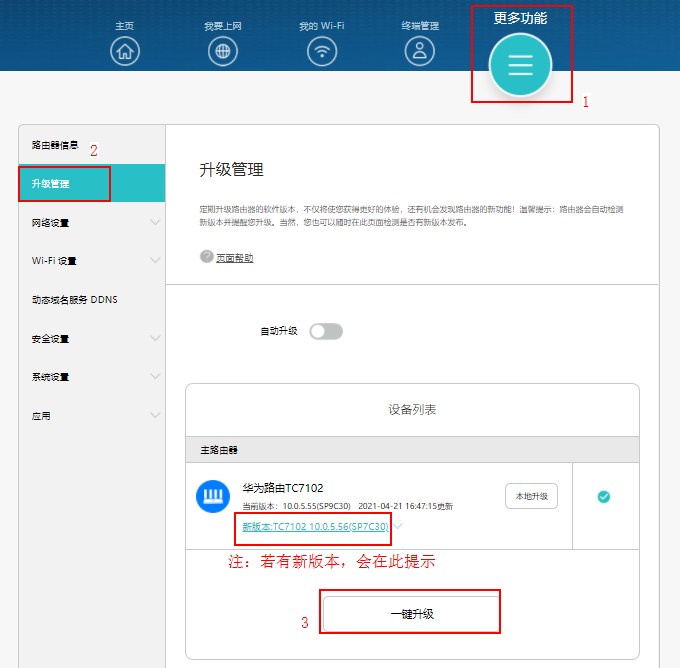Select 路由器信息 in the sidebar
This screenshot has height=668, width=680.
point(56,145)
